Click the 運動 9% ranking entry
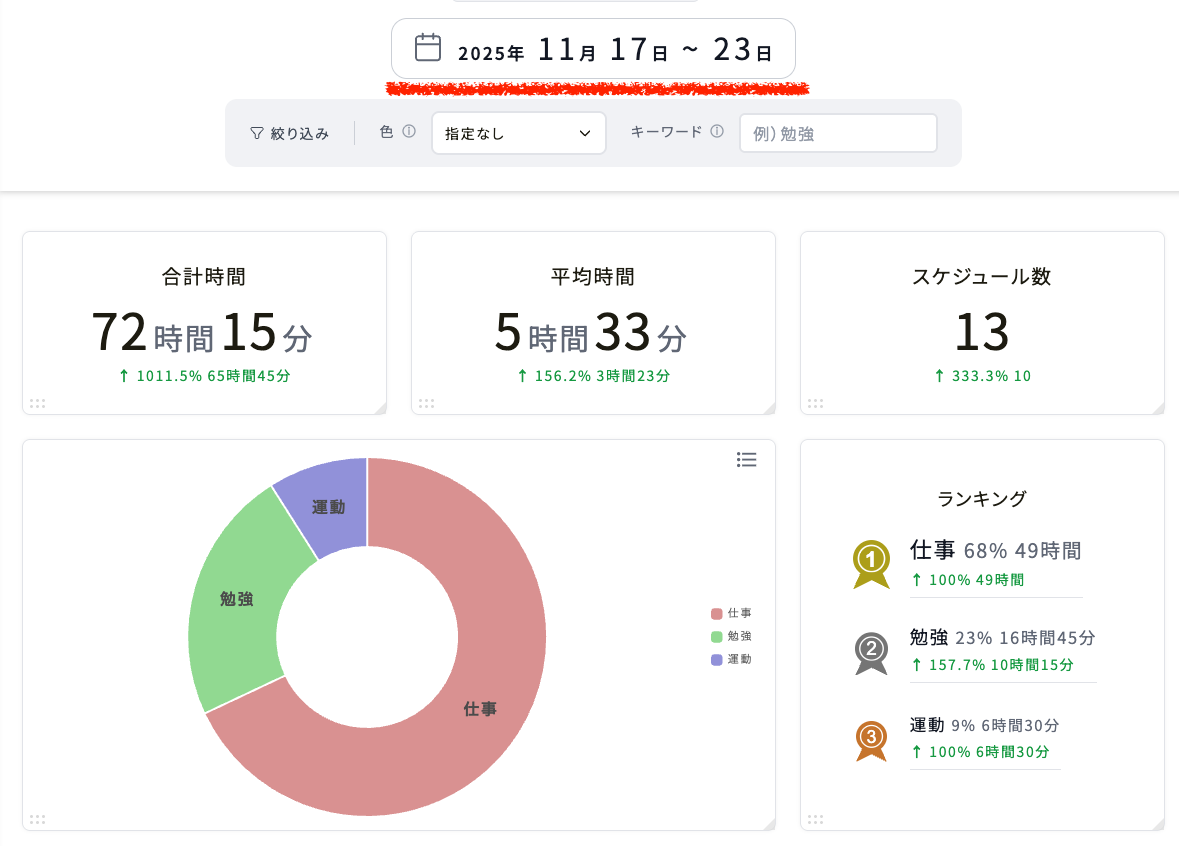The width and height of the screenshot is (1179, 846). click(985, 738)
